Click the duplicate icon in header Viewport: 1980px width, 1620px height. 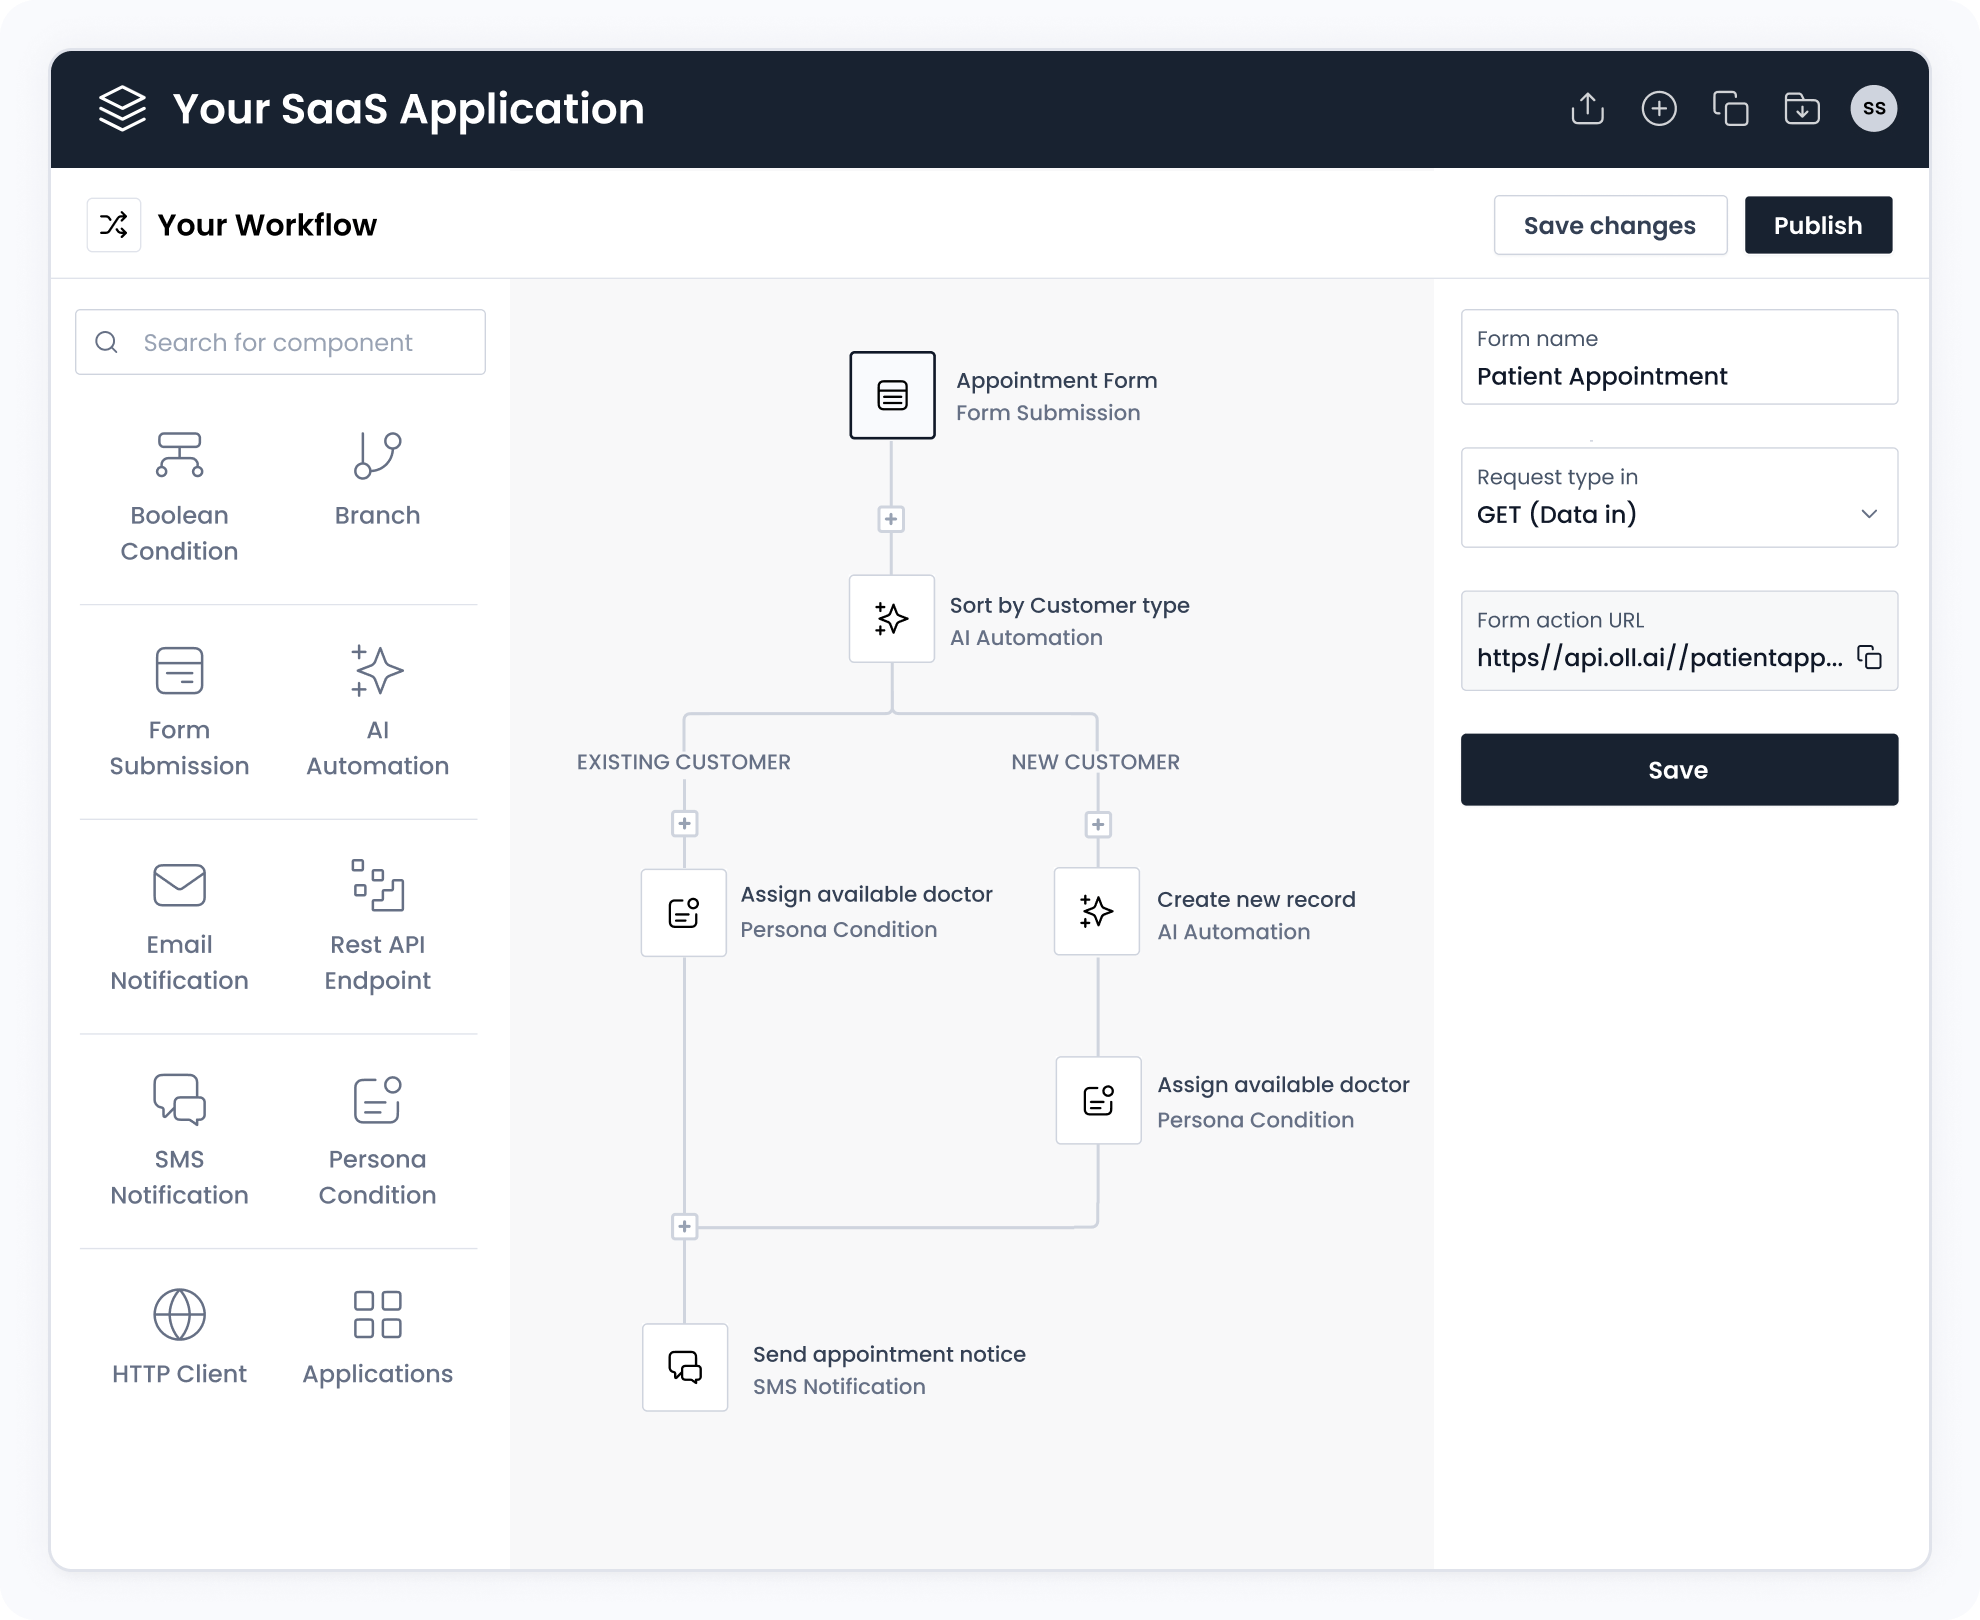pyautogui.click(x=1730, y=108)
